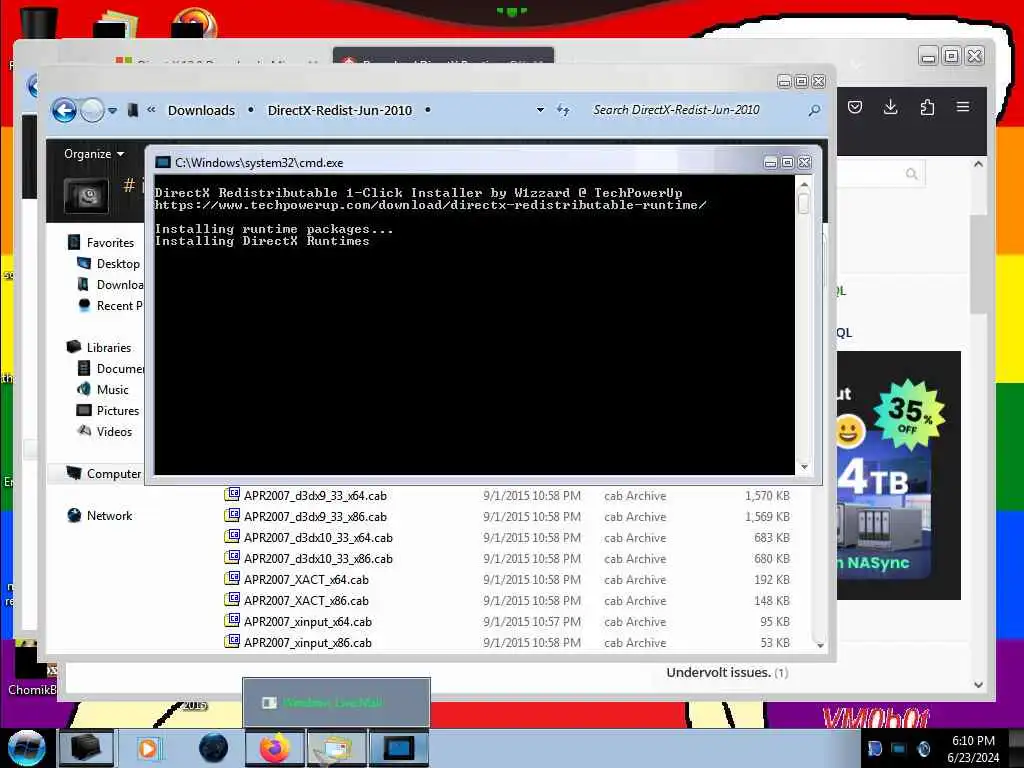
Task: Select file APR2007_d3dx9_33_x64.cab
Action: point(315,496)
